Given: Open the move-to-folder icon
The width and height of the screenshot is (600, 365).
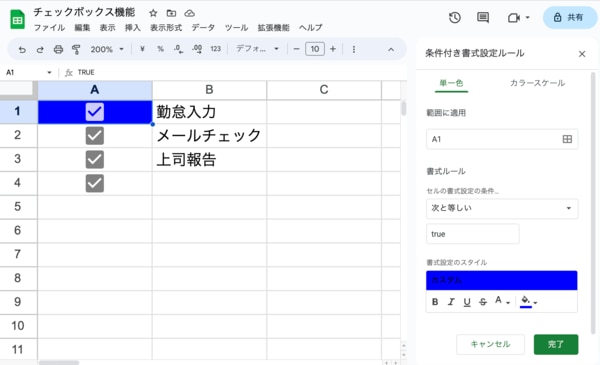Looking at the screenshot, I should [171, 13].
